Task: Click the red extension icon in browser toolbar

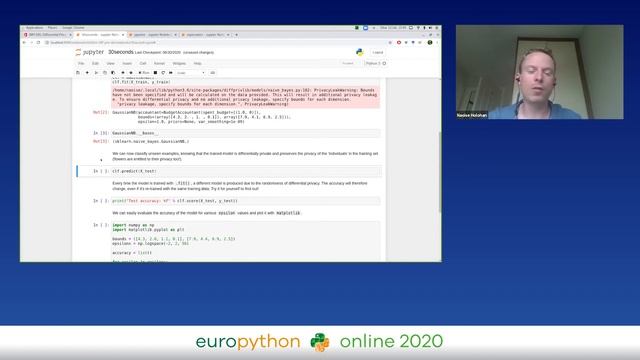Action: [x=399, y=42]
